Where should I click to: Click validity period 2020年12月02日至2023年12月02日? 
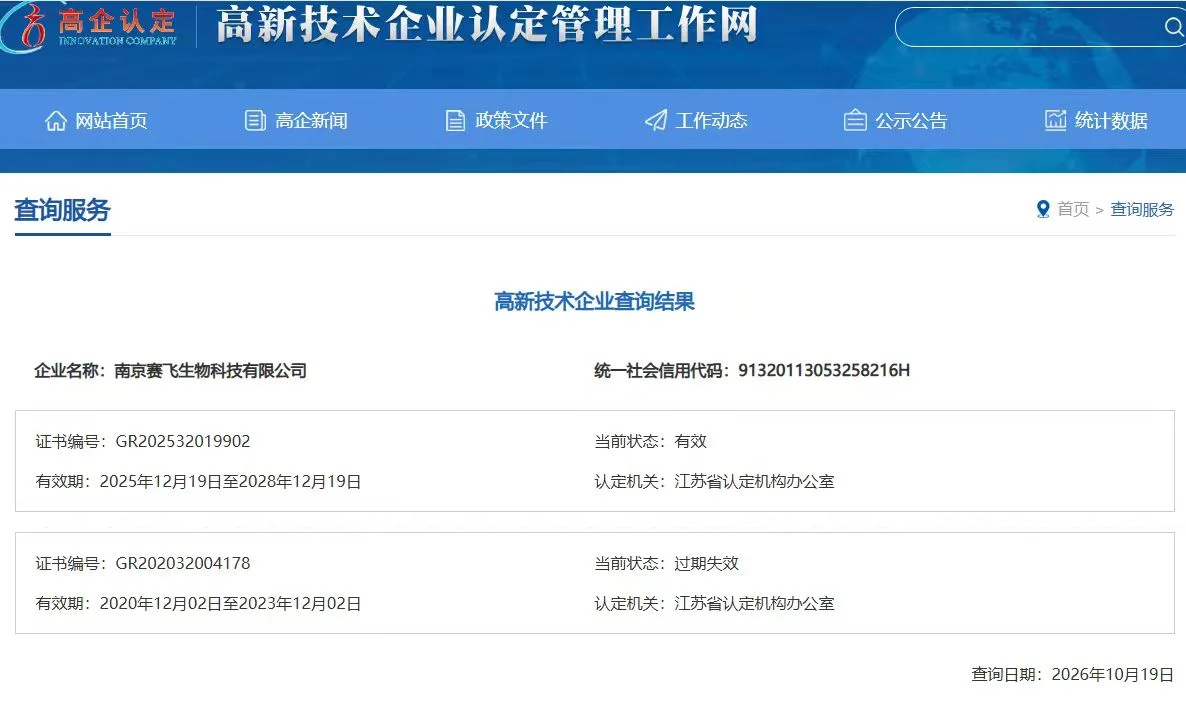[230, 603]
